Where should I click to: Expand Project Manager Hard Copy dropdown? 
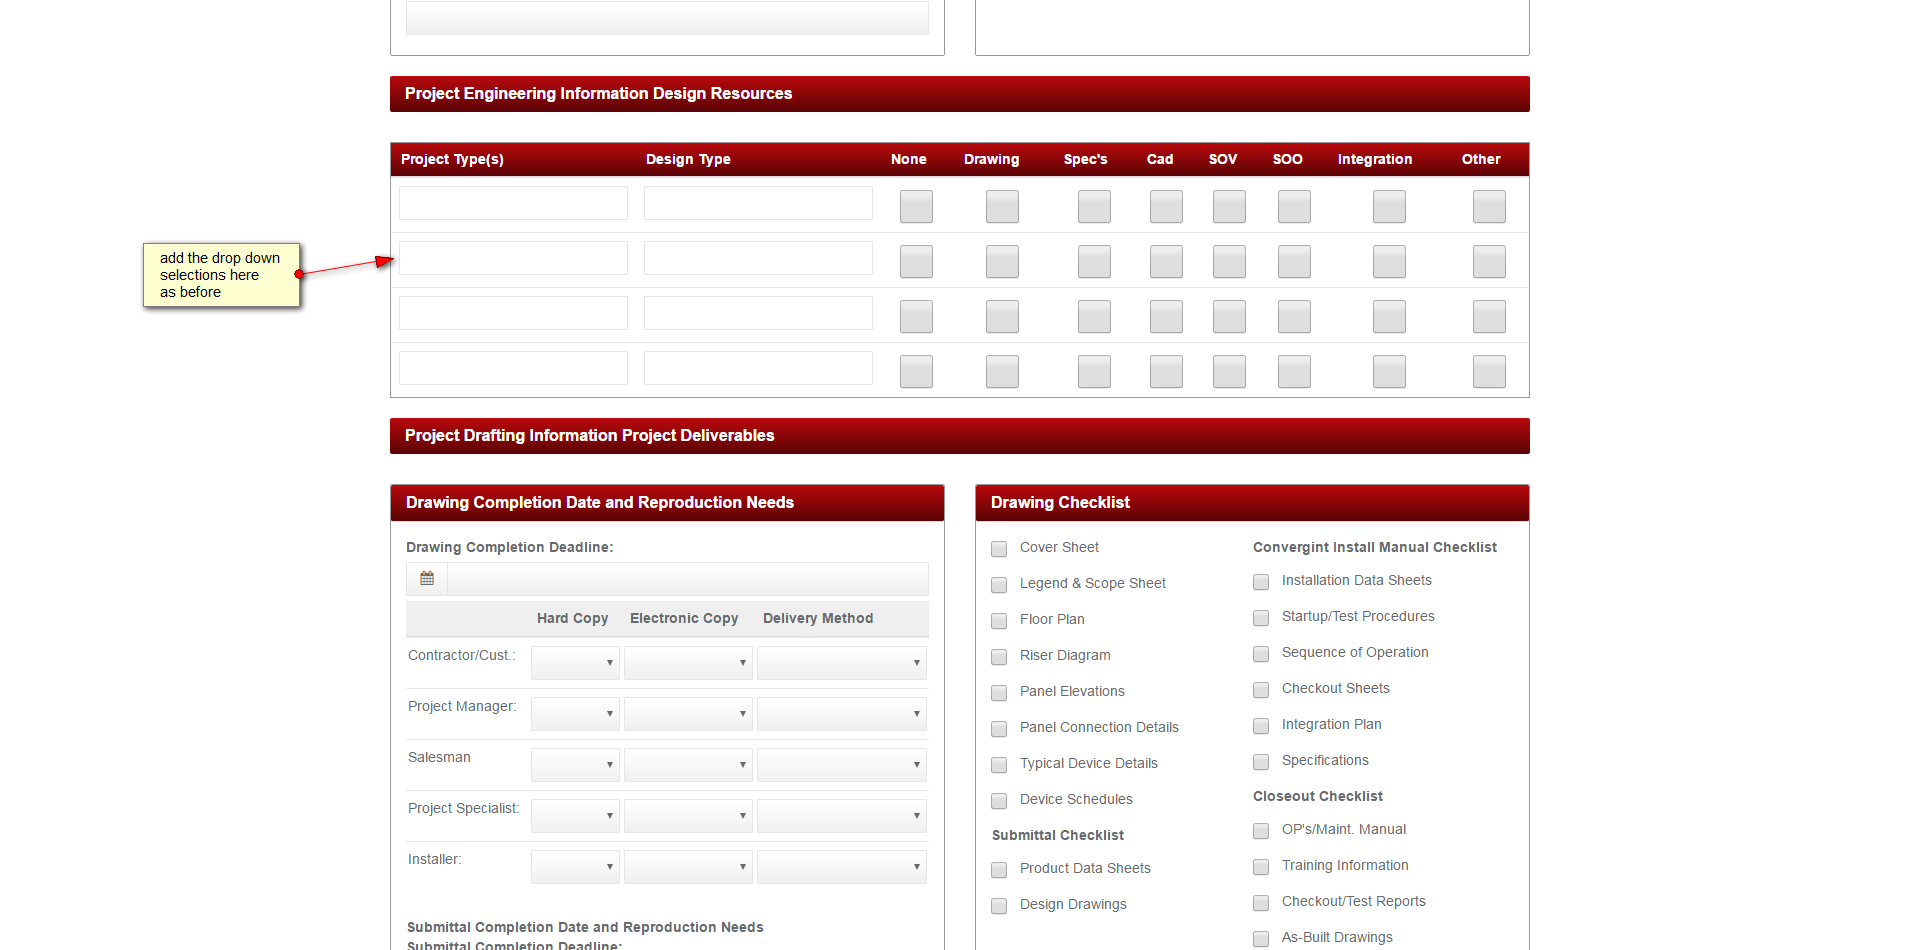click(575, 714)
